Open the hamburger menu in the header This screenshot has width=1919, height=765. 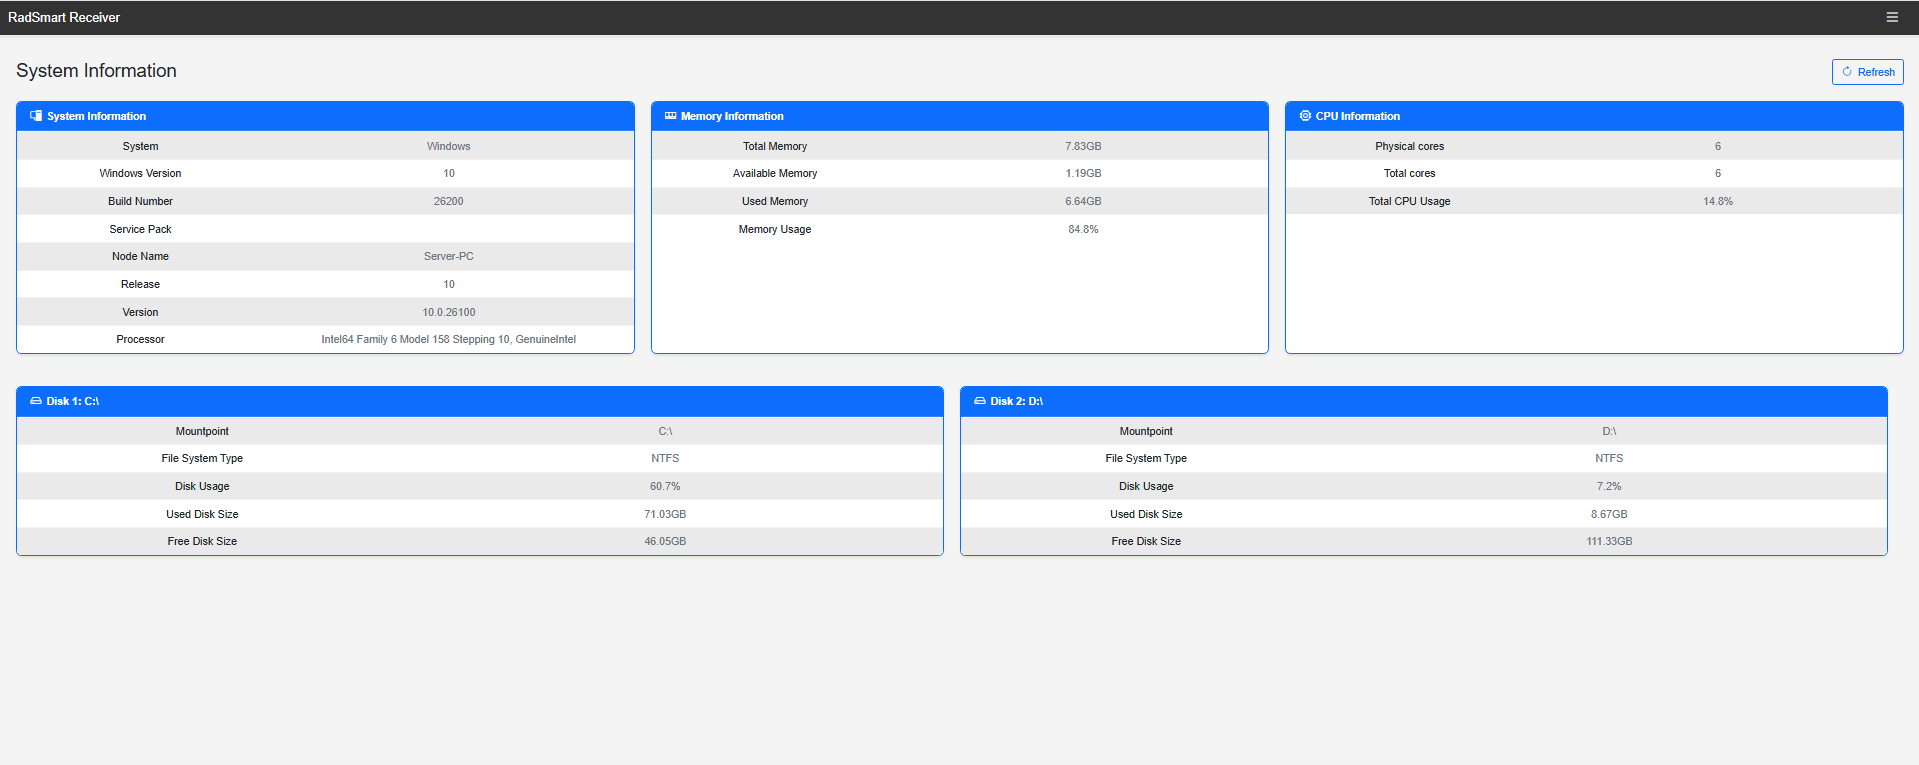(x=1892, y=17)
